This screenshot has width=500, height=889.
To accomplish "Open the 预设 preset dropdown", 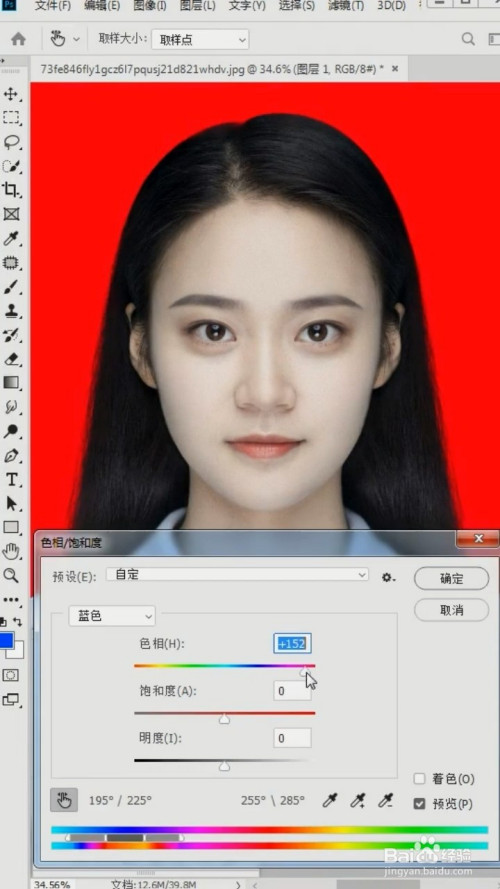I will (238, 574).
